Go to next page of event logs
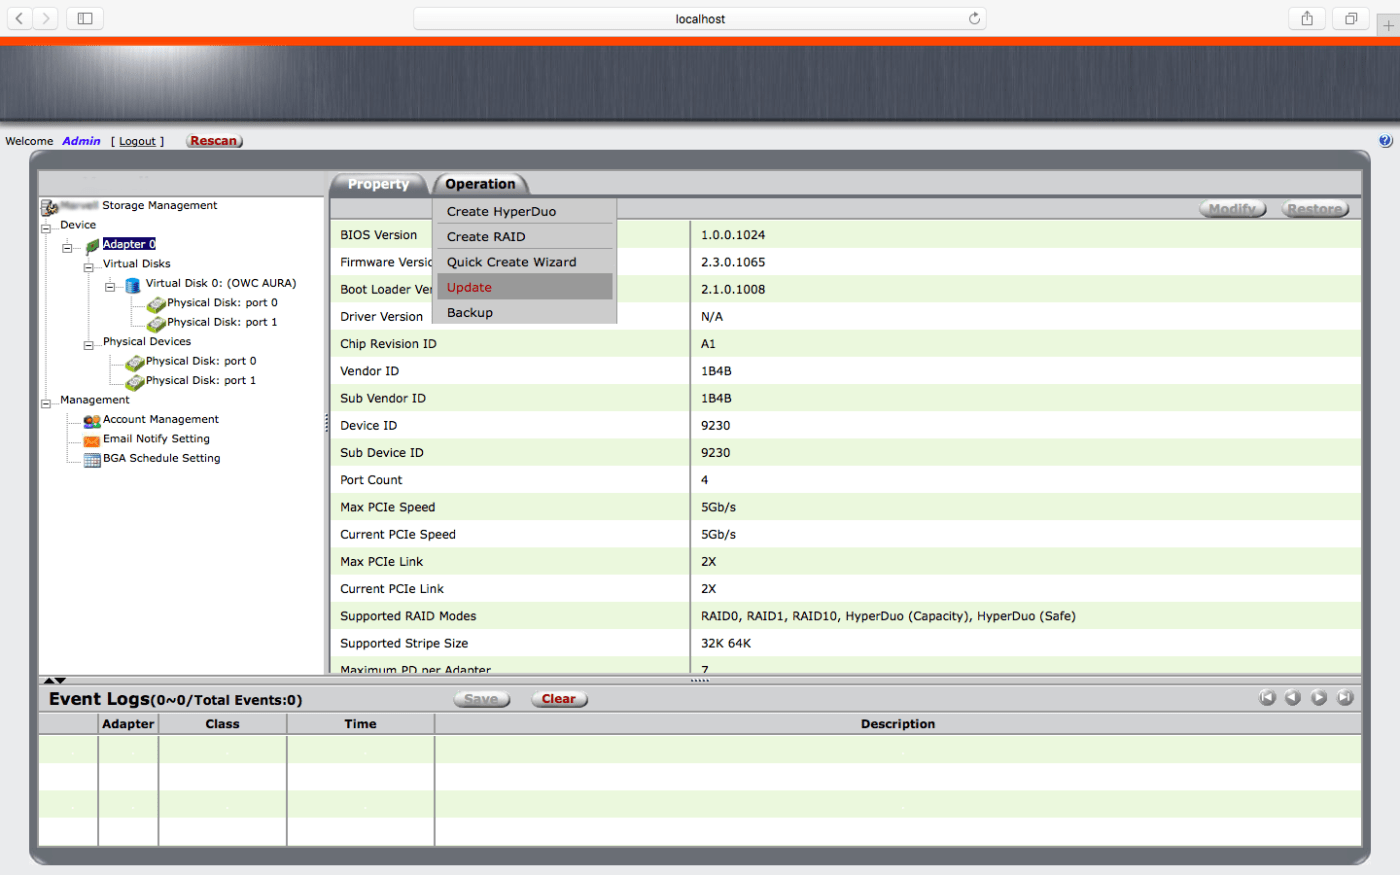 (x=1319, y=698)
